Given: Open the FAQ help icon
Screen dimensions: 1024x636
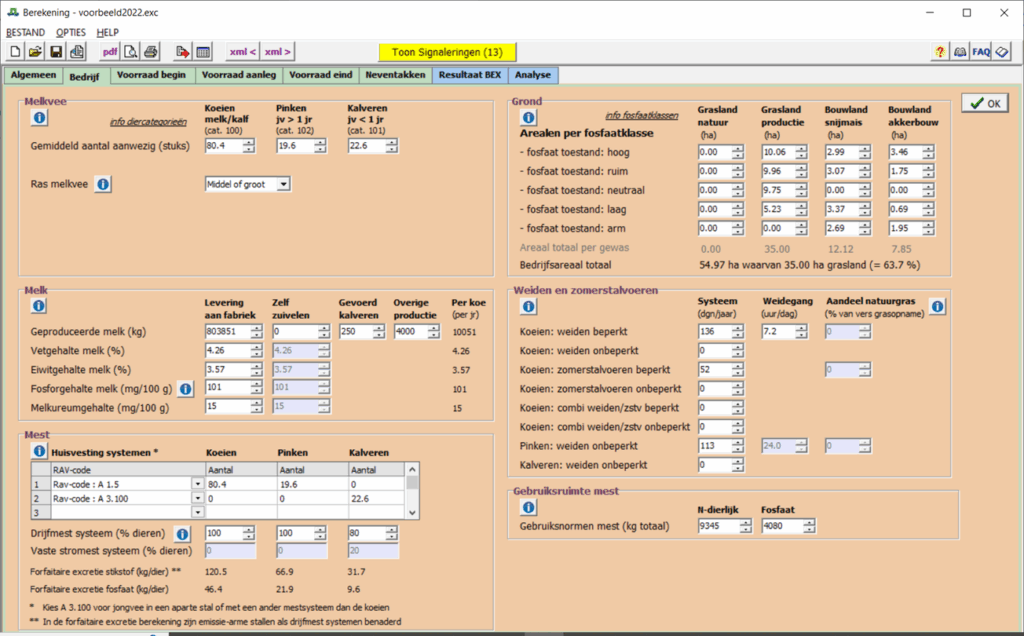Looking at the screenshot, I should point(981,52).
